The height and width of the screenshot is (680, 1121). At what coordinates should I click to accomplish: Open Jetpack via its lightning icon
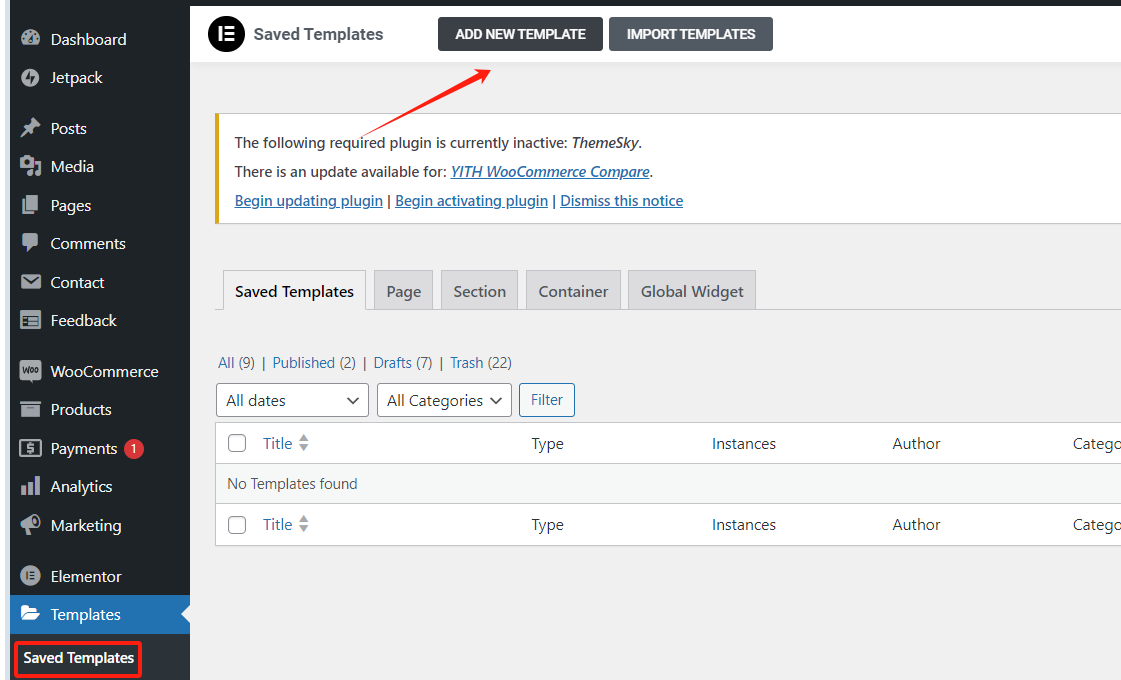[30, 78]
